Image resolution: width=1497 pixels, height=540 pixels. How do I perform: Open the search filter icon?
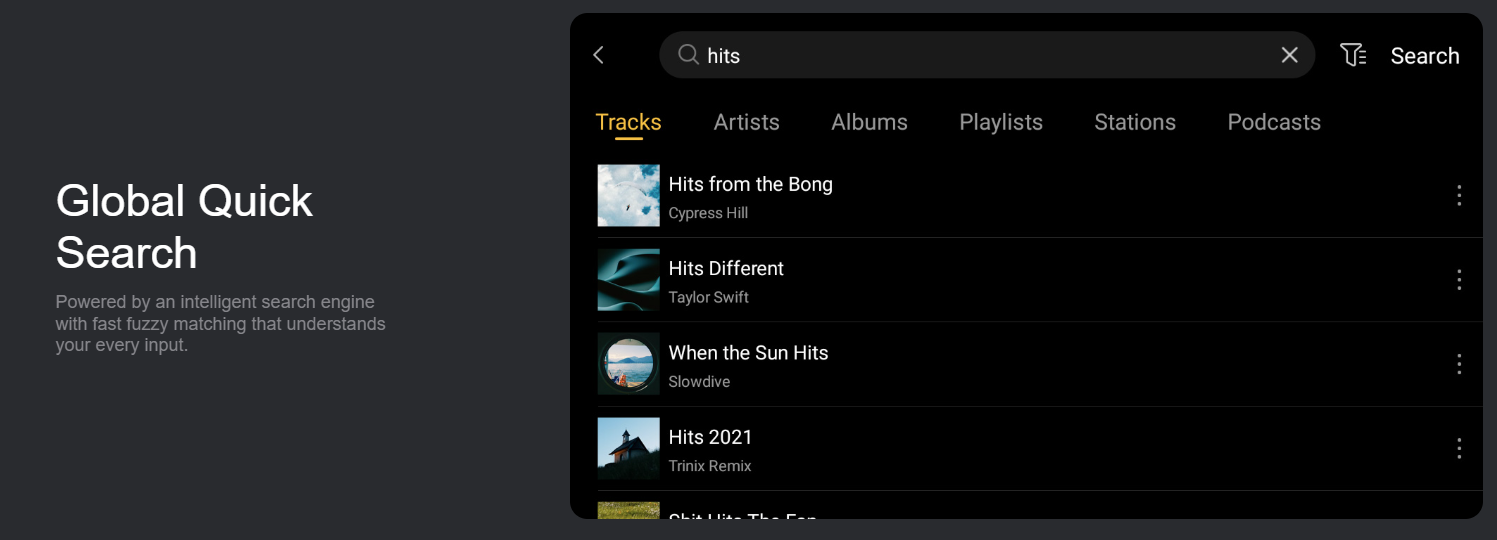point(1353,55)
